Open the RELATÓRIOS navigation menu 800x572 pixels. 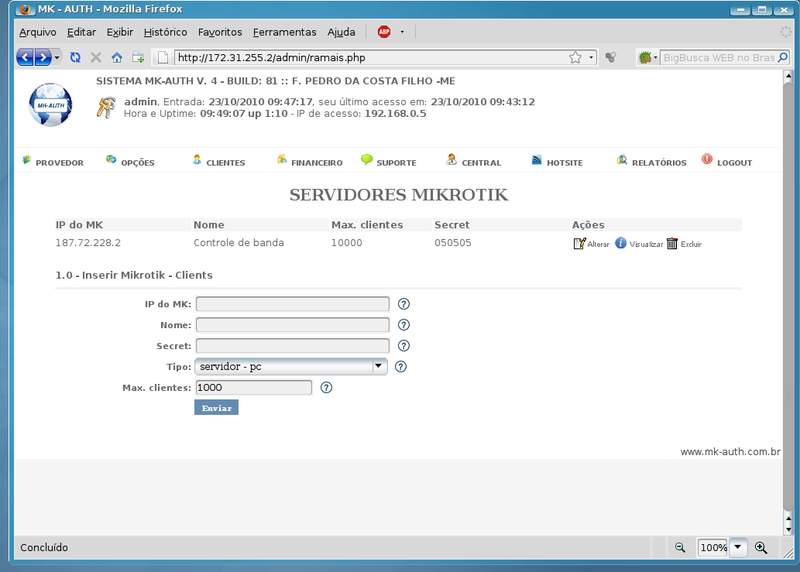coord(652,162)
